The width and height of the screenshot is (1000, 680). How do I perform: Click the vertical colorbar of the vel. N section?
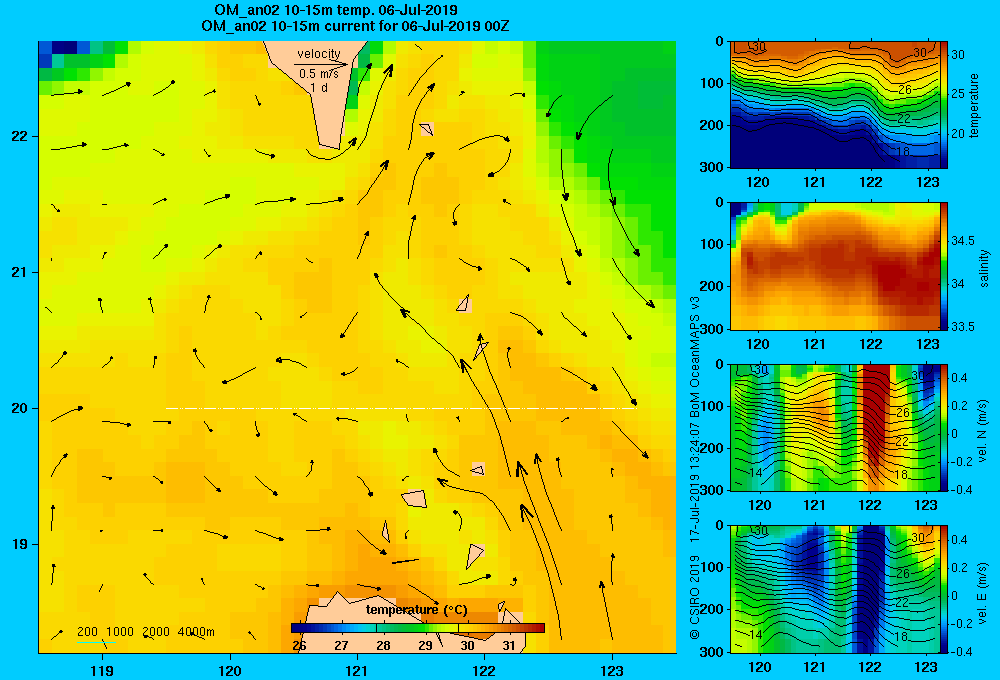pos(944,427)
